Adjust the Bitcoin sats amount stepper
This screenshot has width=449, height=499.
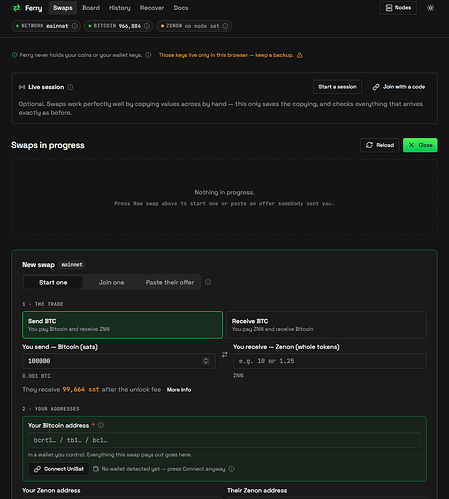tap(206, 361)
